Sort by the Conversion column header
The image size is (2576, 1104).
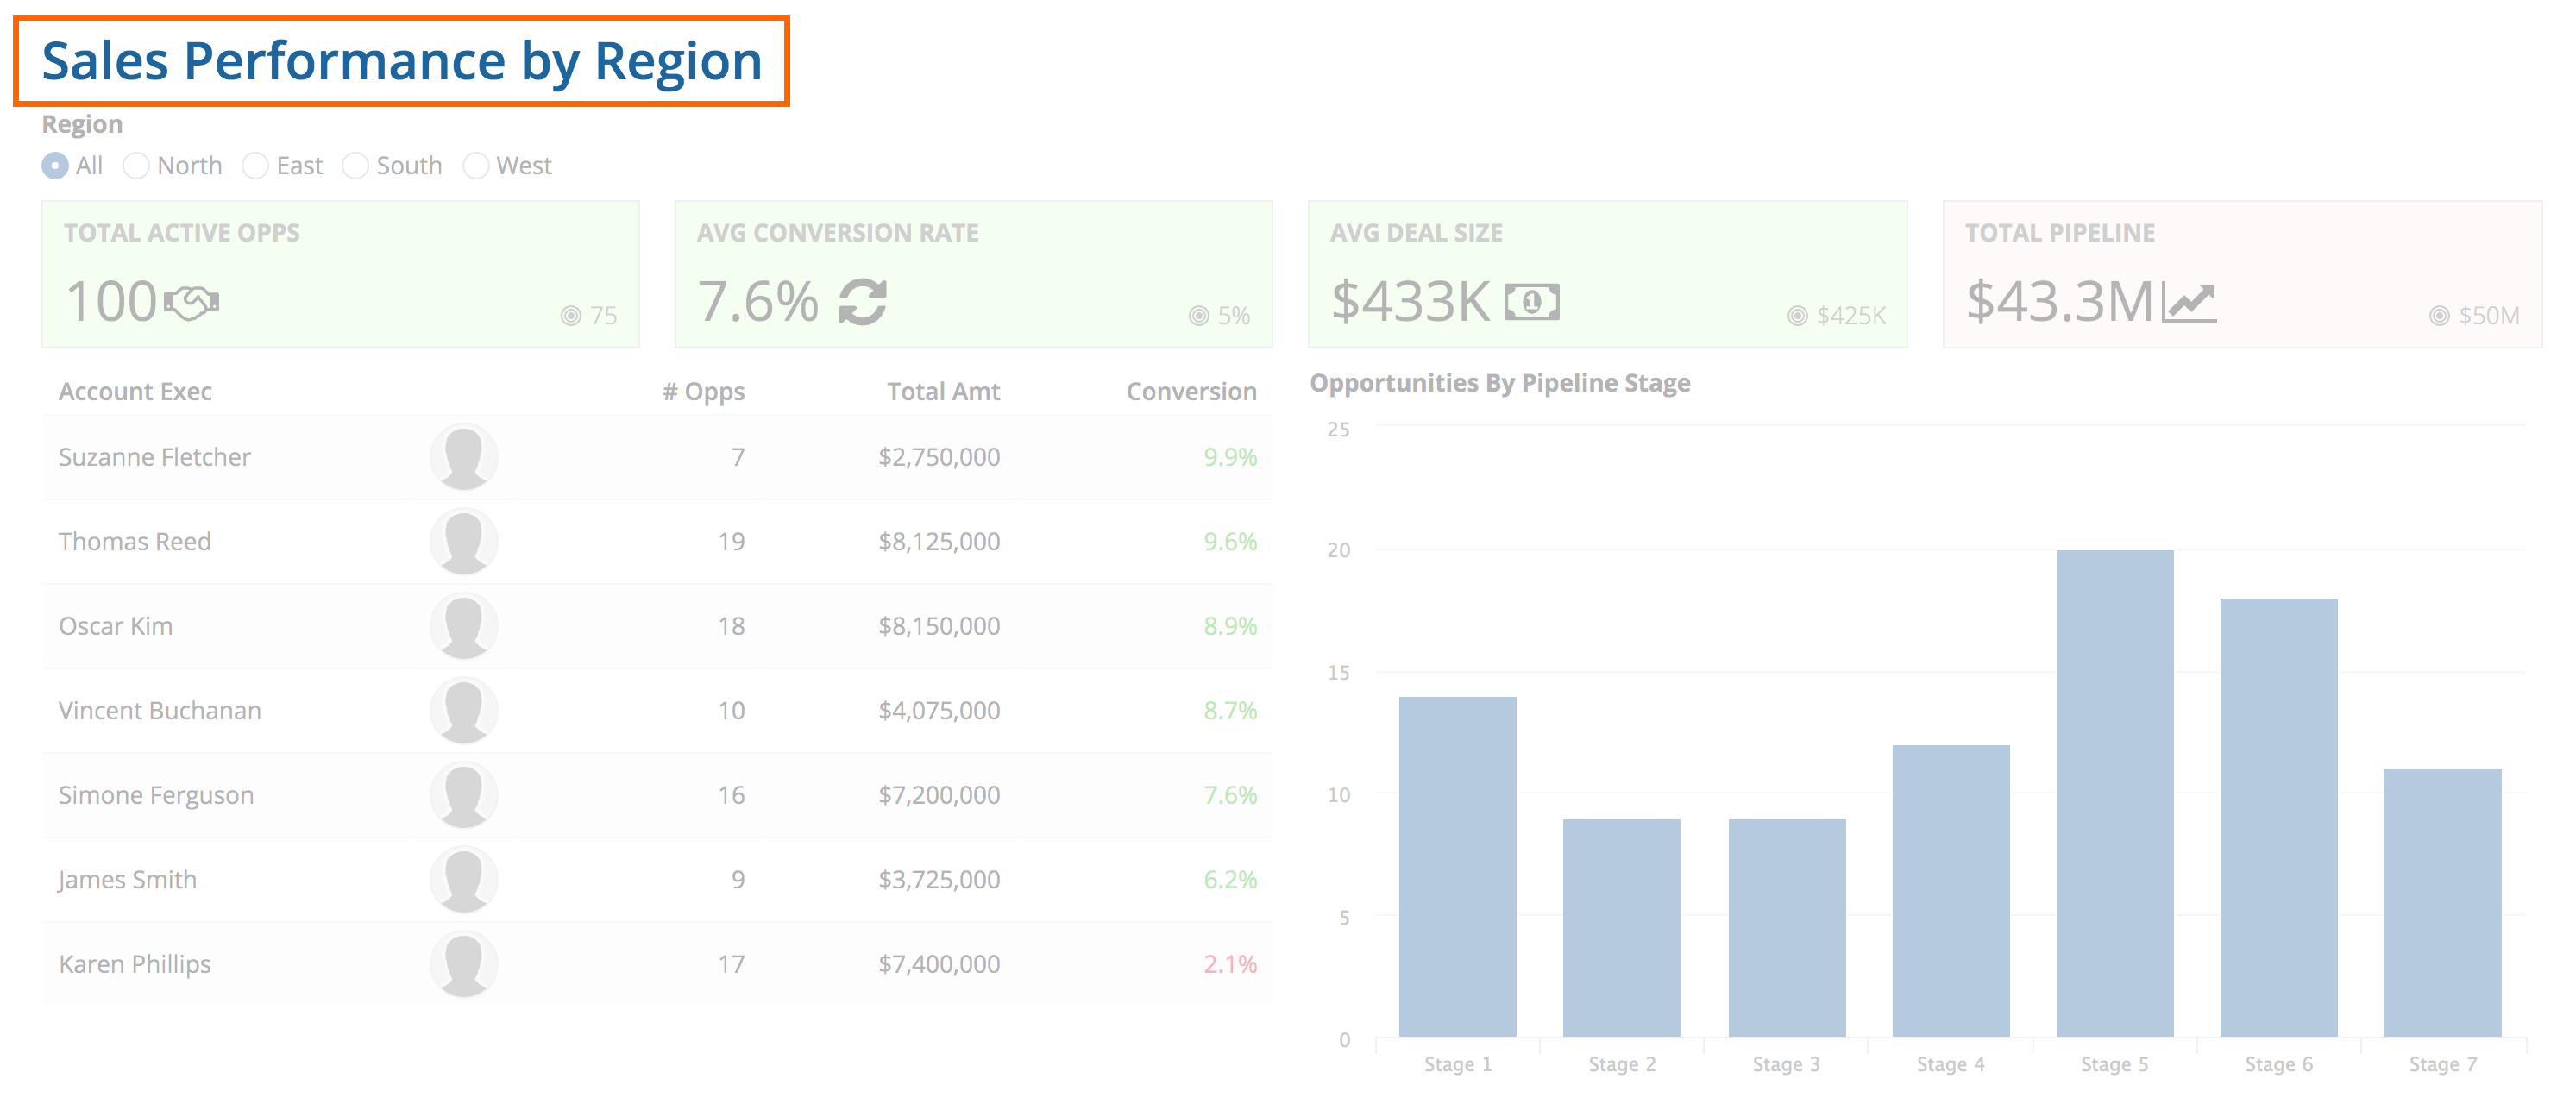[x=1191, y=391]
